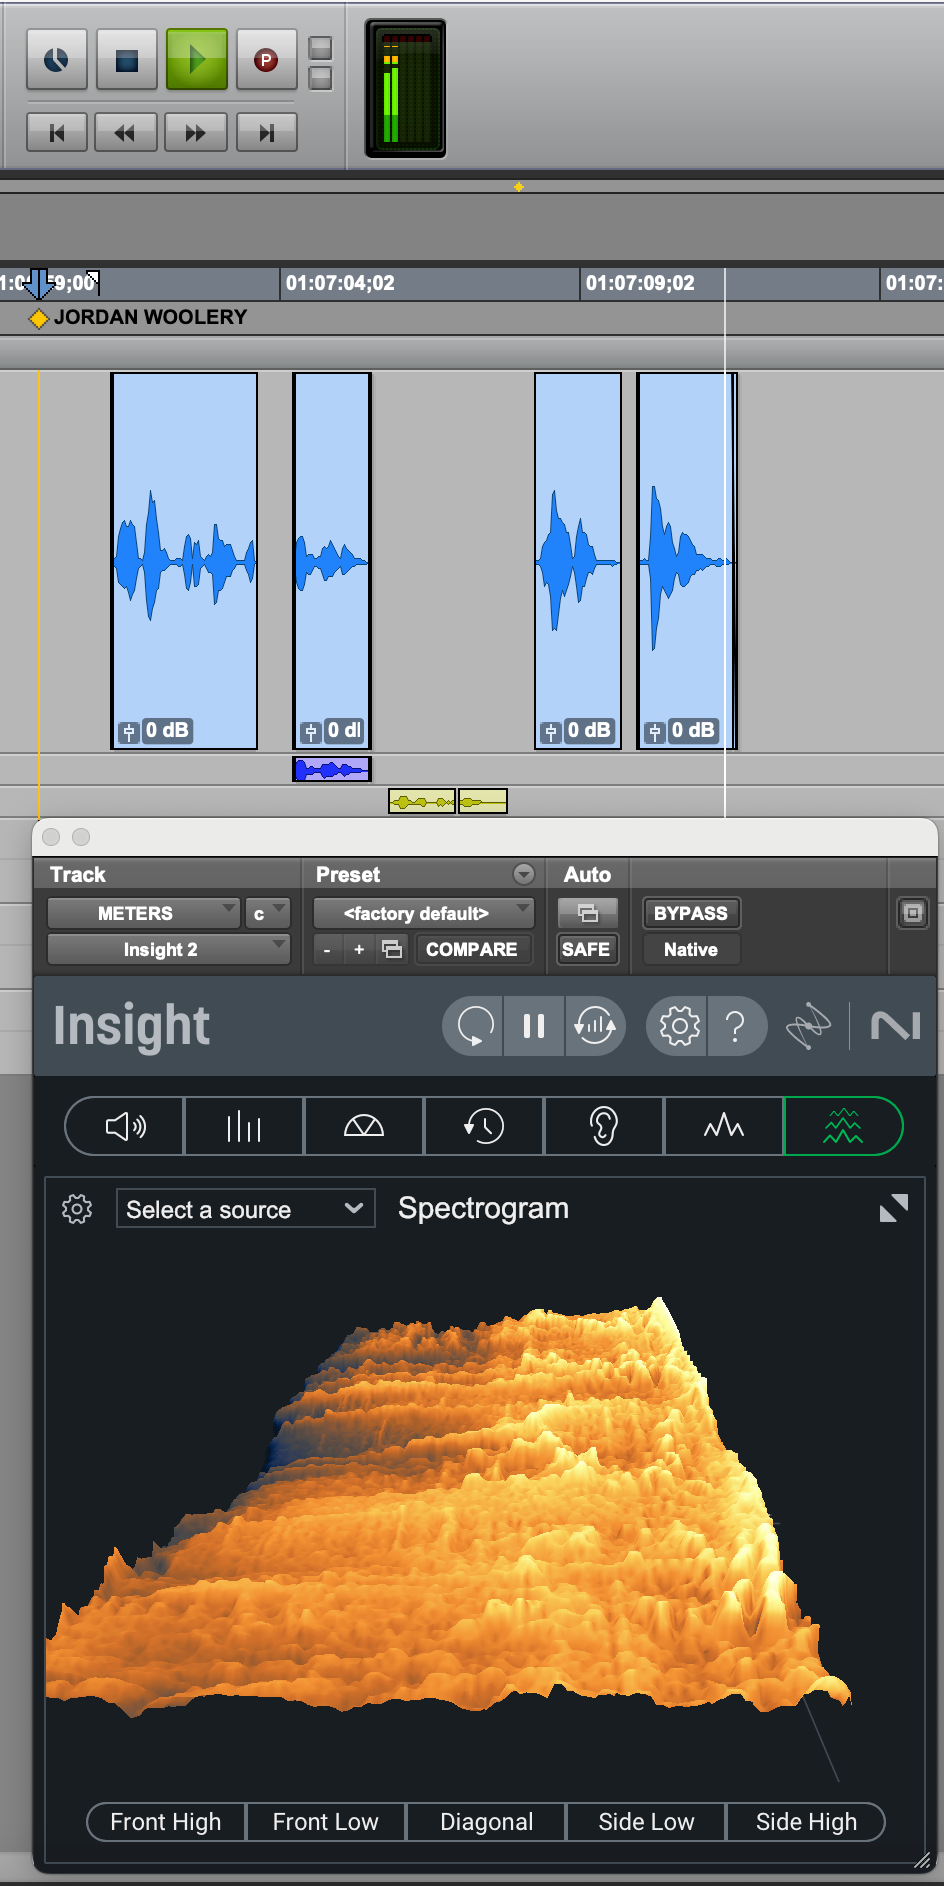Screen dimensions: 944x1886
Task: Pause the Insight metering
Action: [534, 1026]
